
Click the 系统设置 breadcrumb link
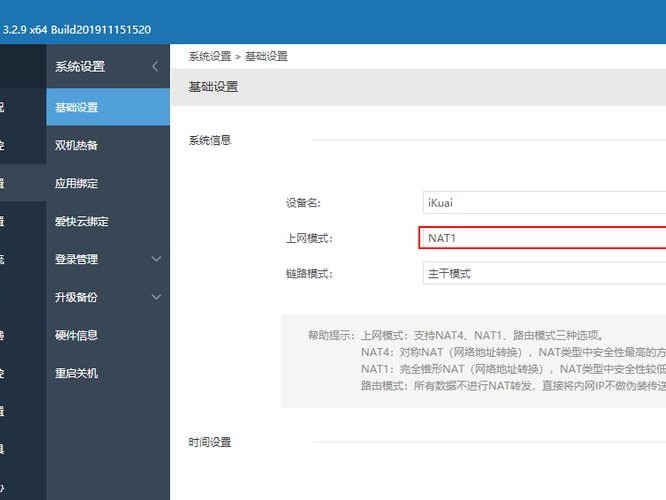(209, 56)
